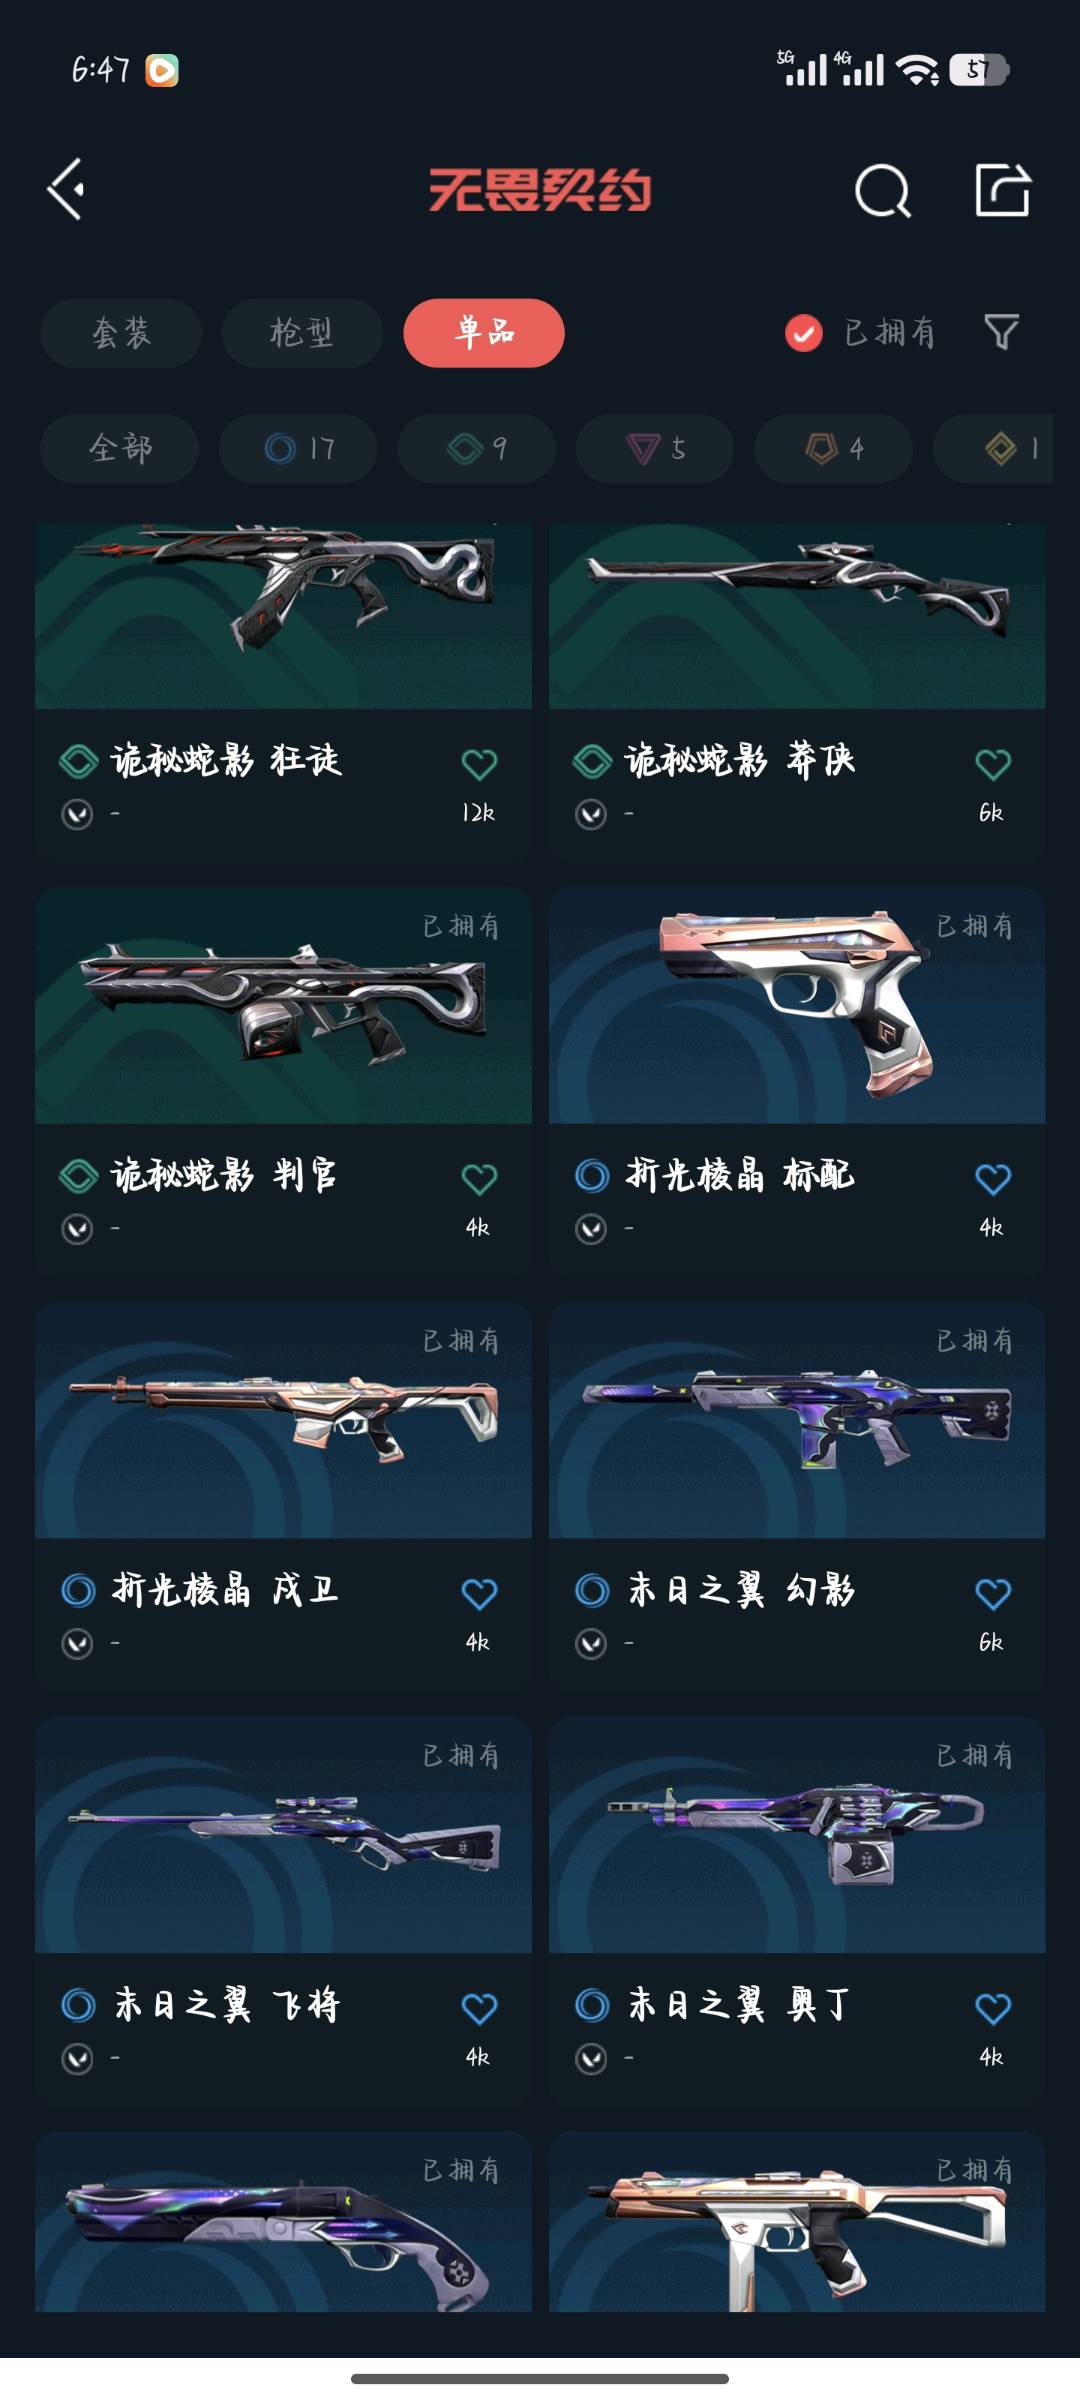Switch to the 枪型 tab
The image size is (1080, 2400).
[302, 333]
